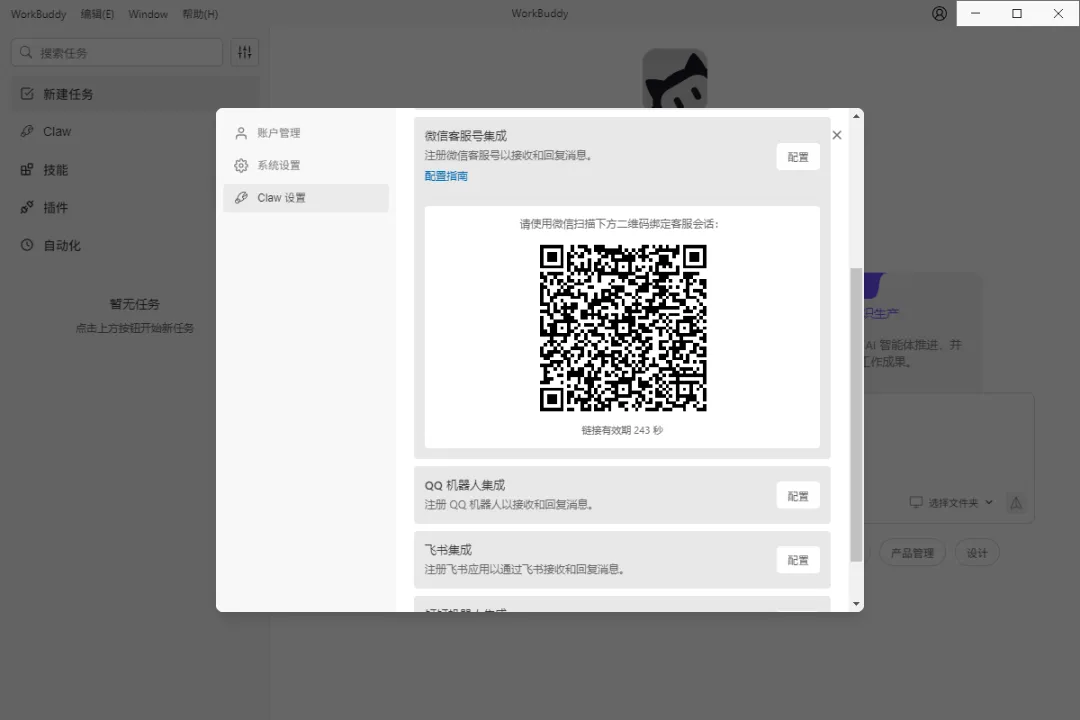Open the 帮助(H) menu
Screen dimensions: 1080x720
[x=200, y=14]
